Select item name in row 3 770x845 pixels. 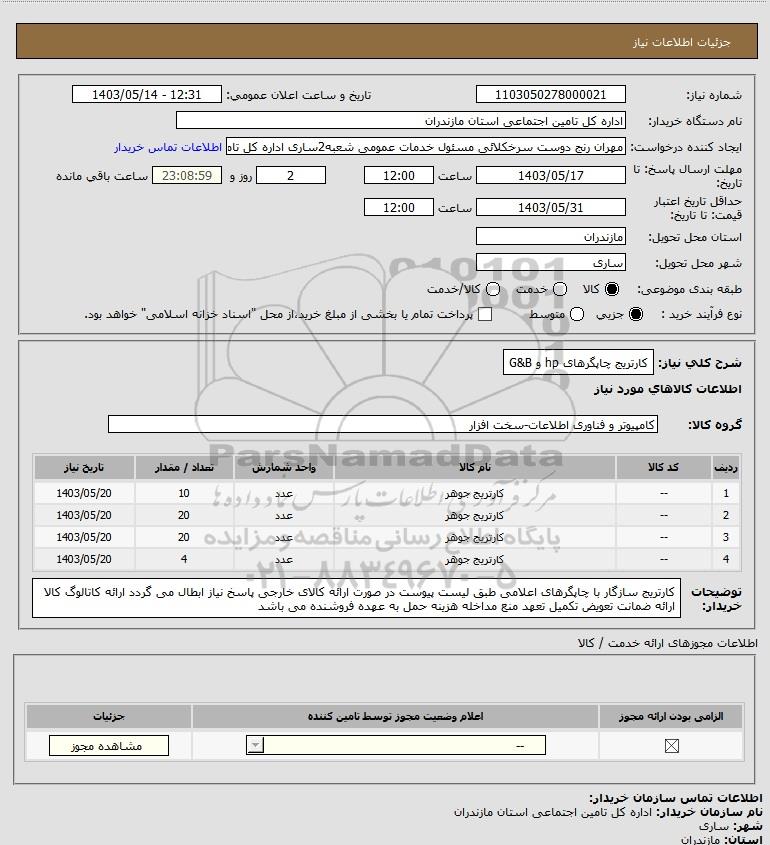click(474, 537)
